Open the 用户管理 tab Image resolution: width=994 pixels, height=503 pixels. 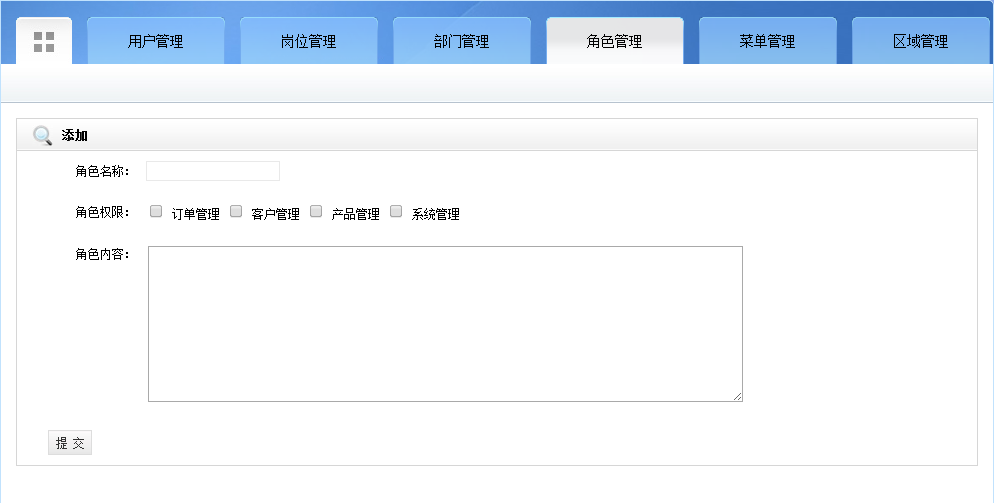155,42
